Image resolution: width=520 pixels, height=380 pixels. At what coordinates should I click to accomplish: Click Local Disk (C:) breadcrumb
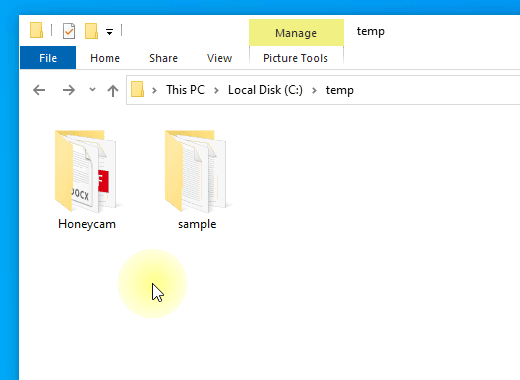click(265, 90)
